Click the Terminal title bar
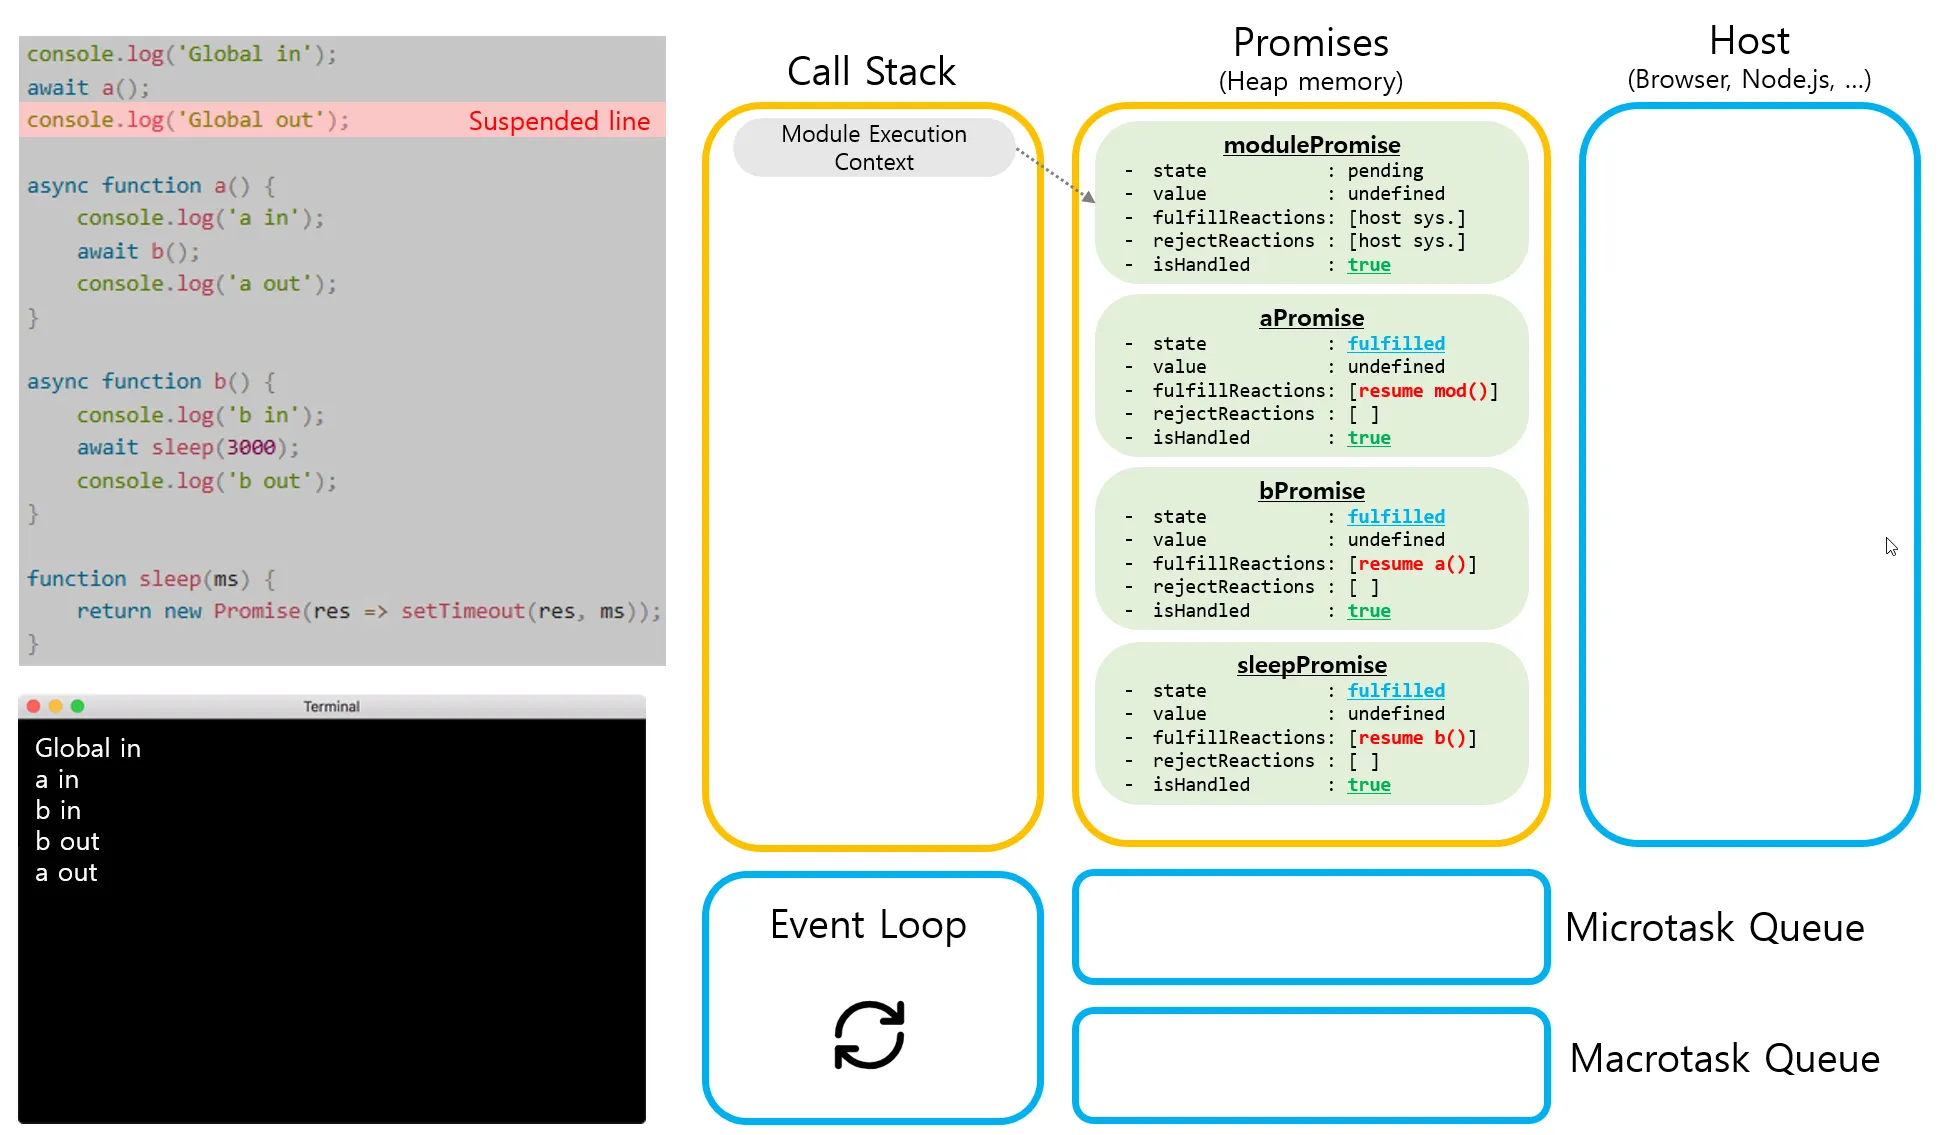This screenshot has height=1135, width=1942. pos(331,706)
